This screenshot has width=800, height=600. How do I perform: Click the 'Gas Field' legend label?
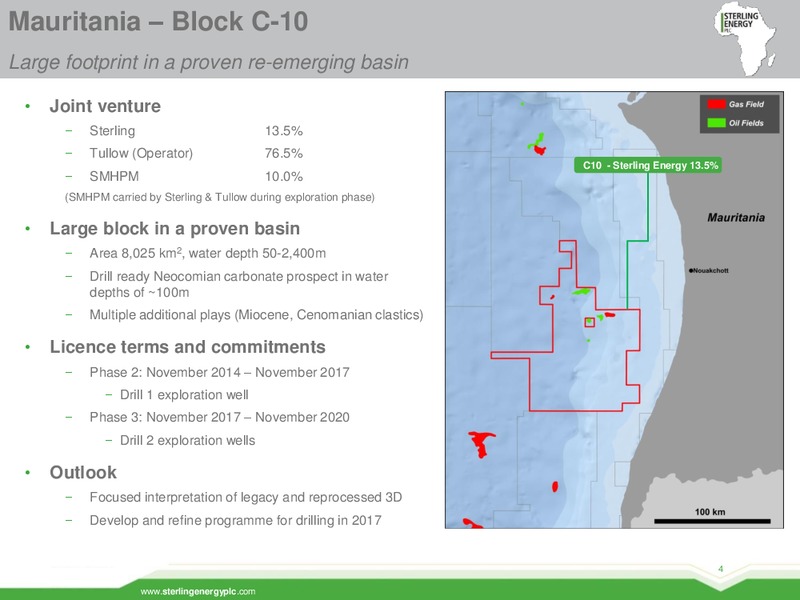[x=746, y=104]
